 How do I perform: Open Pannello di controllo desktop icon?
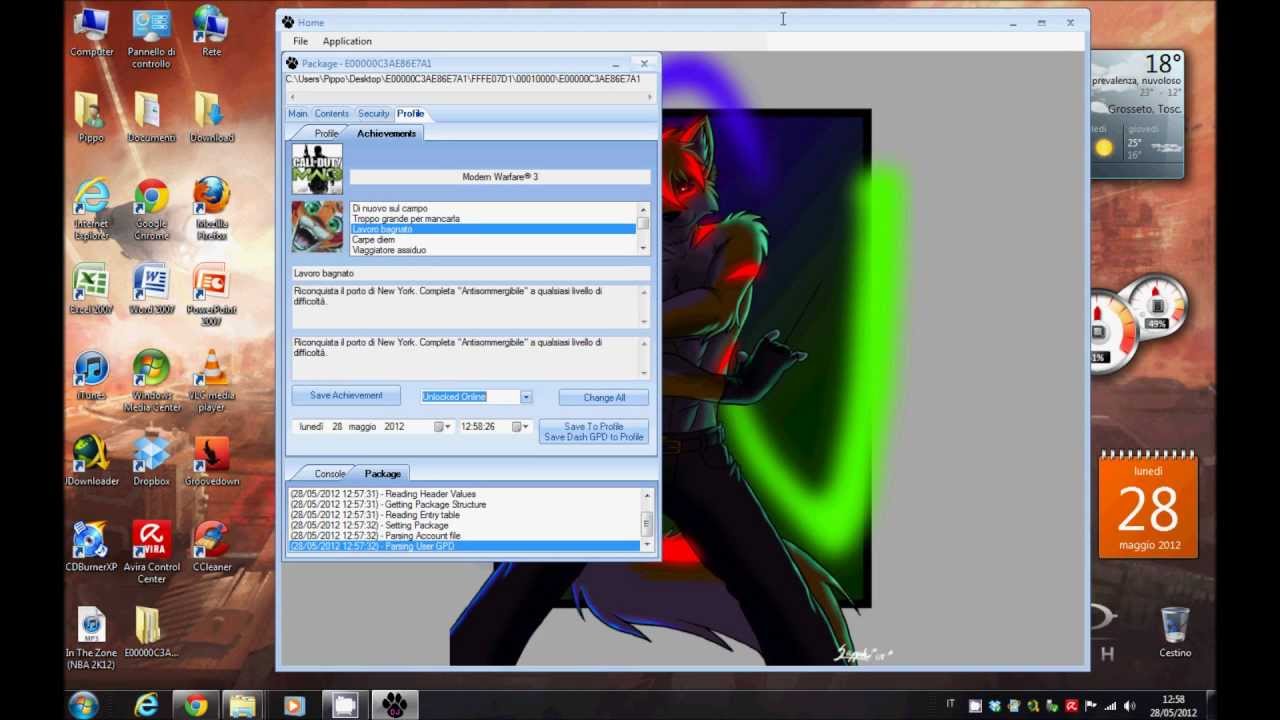click(x=151, y=38)
